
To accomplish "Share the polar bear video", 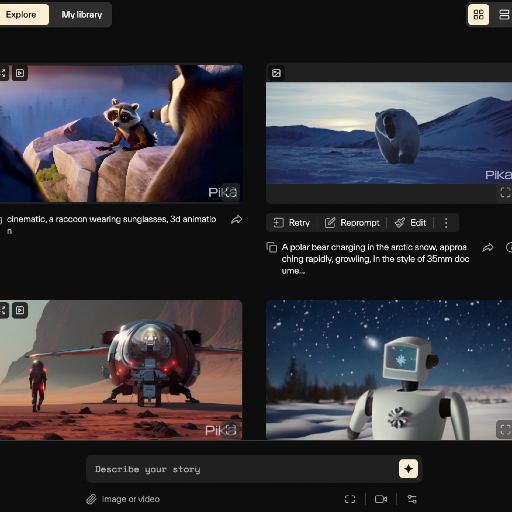I will [x=488, y=248].
